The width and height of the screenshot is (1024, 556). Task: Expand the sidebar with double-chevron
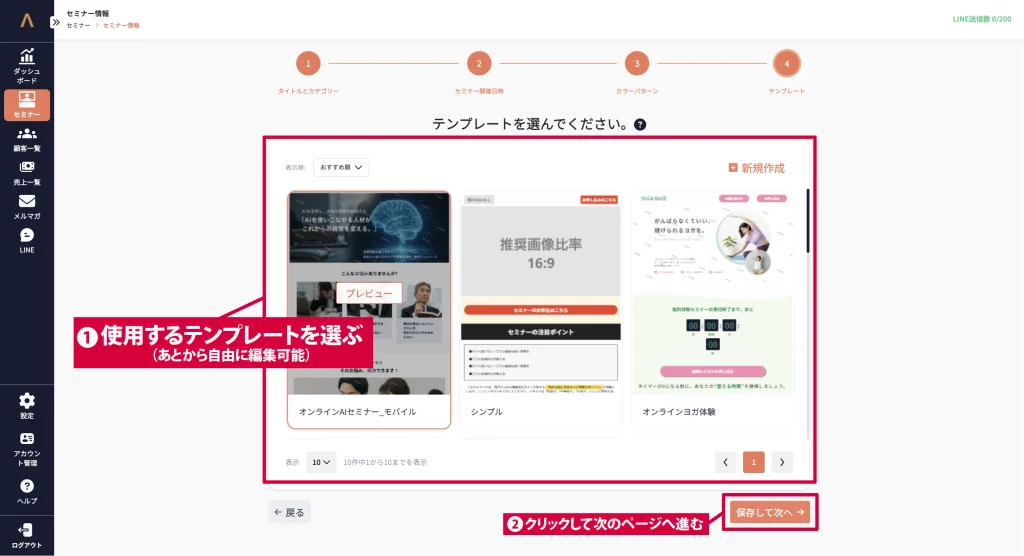(56, 21)
